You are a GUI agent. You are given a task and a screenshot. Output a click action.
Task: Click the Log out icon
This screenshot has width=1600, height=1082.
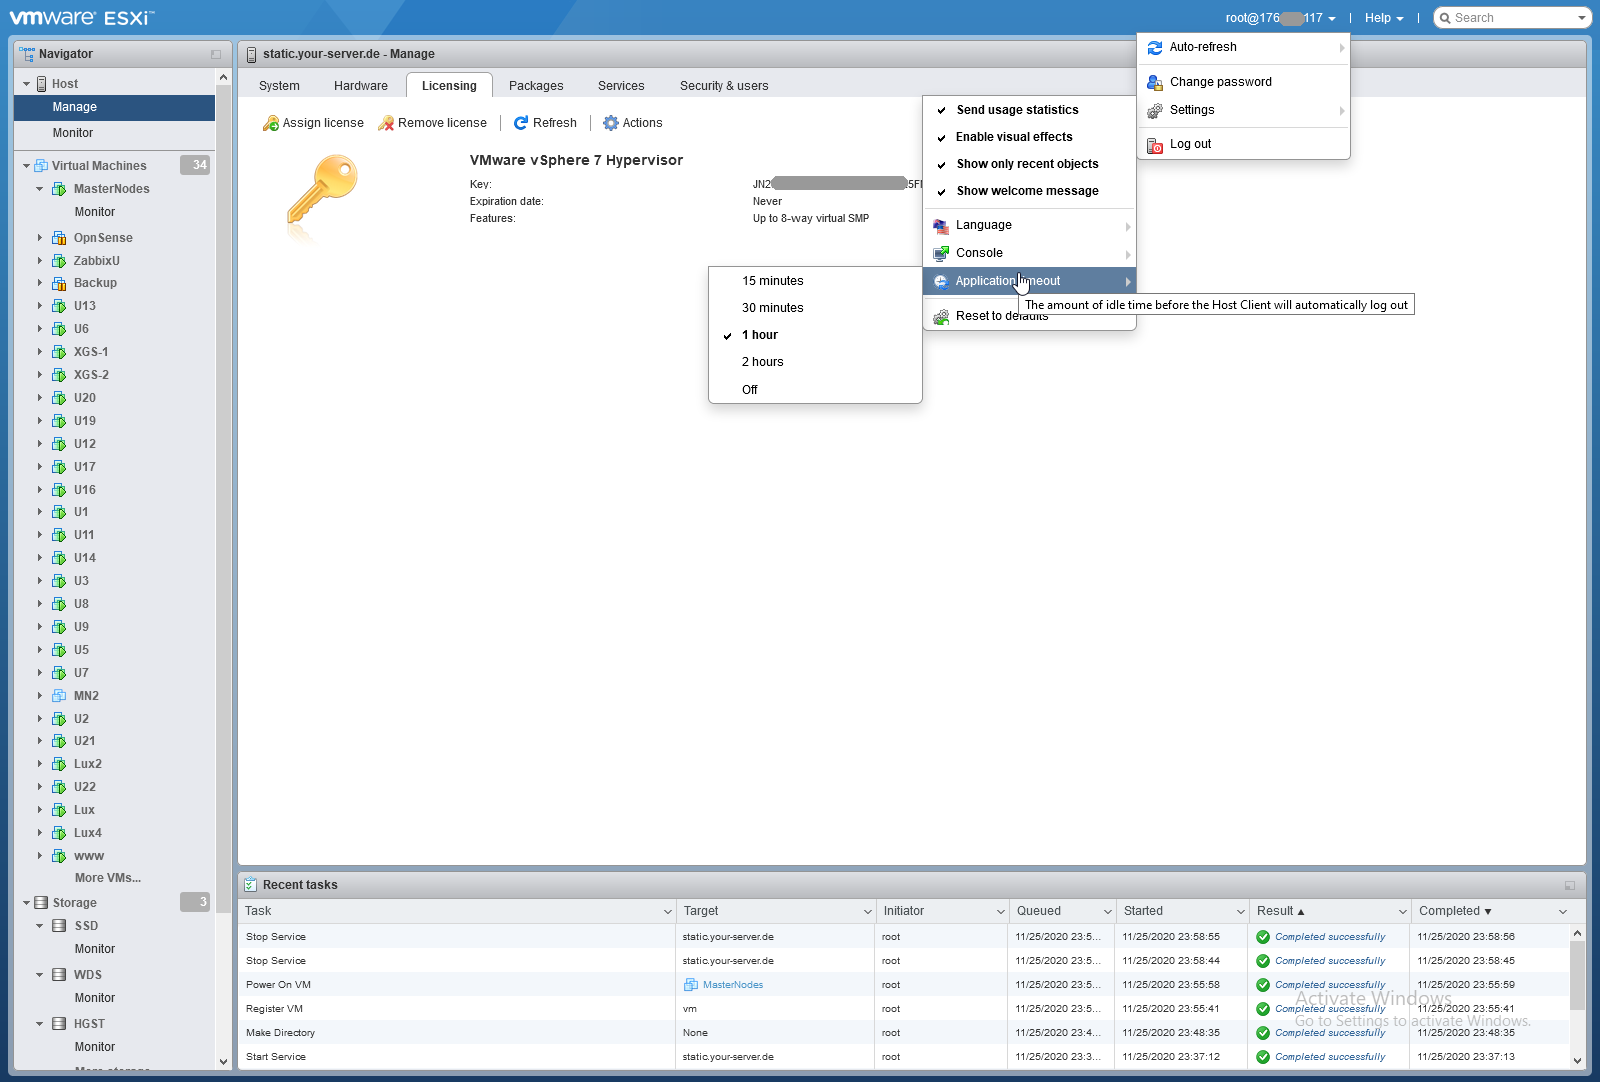(1155, 144)
